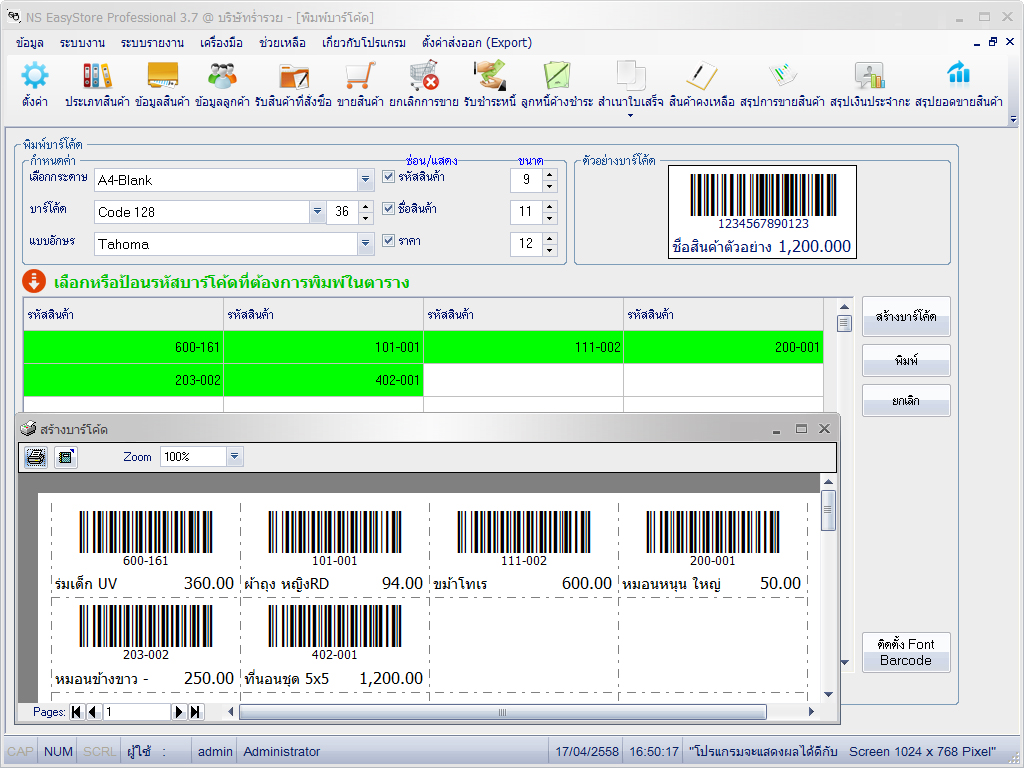Screen dimensions: 1024x768
Task: Increase รหัสสินค้า font size 9
Action: pyautogui.click(x=550, y=174)
